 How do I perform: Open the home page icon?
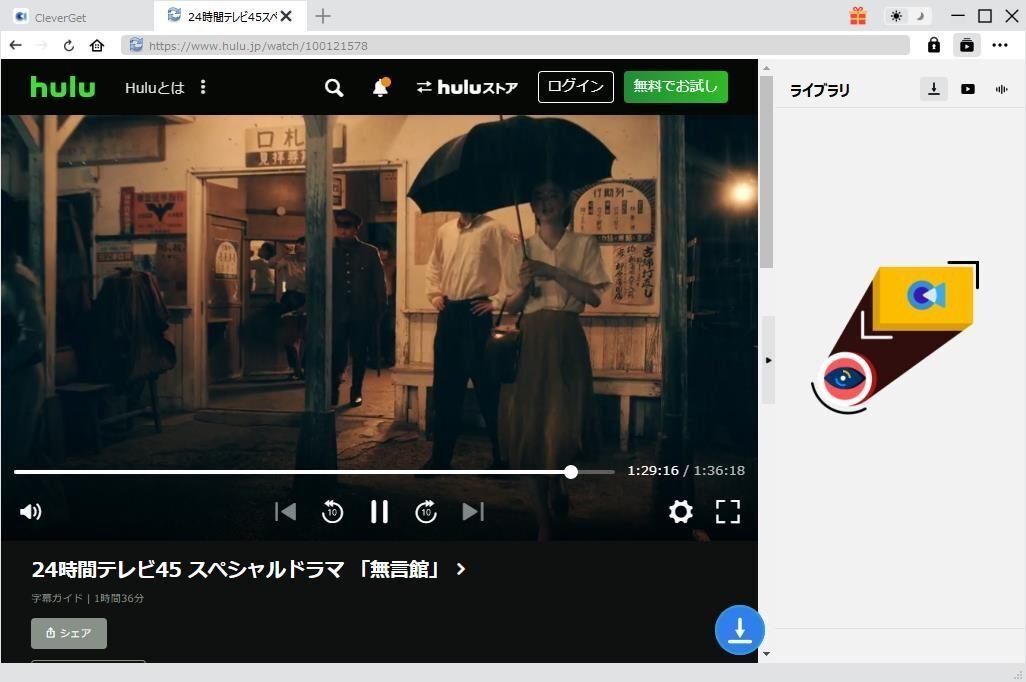(x=97, y=45)
